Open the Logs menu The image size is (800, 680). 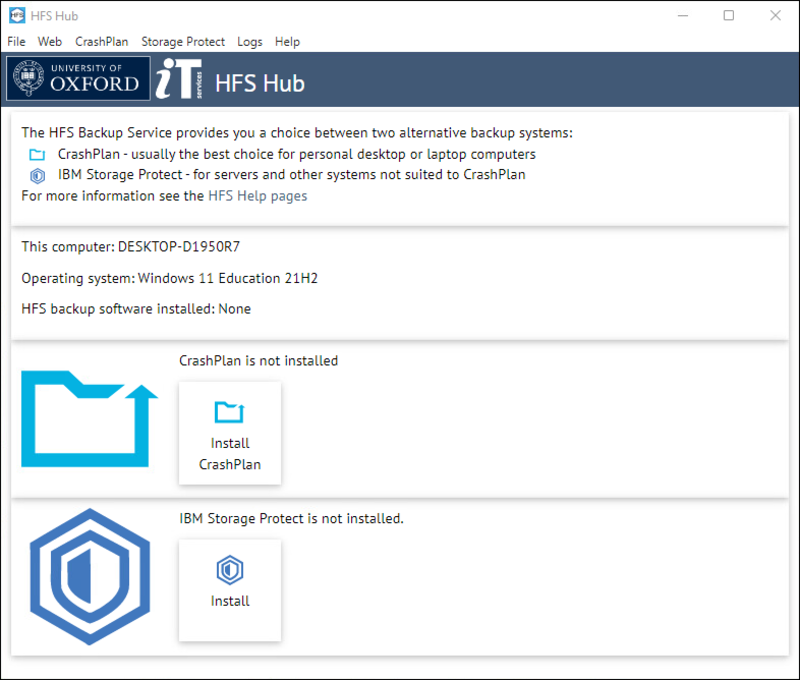pyautogui.click(x=250, y=42)
